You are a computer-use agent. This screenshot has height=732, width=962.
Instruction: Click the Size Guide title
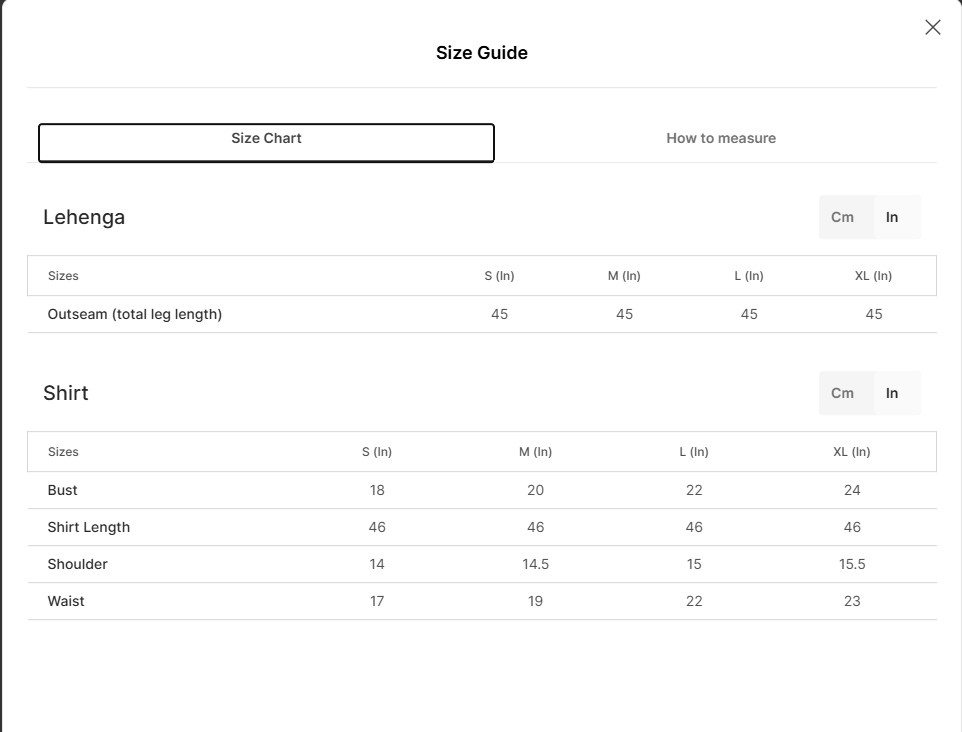click(481, 53)
